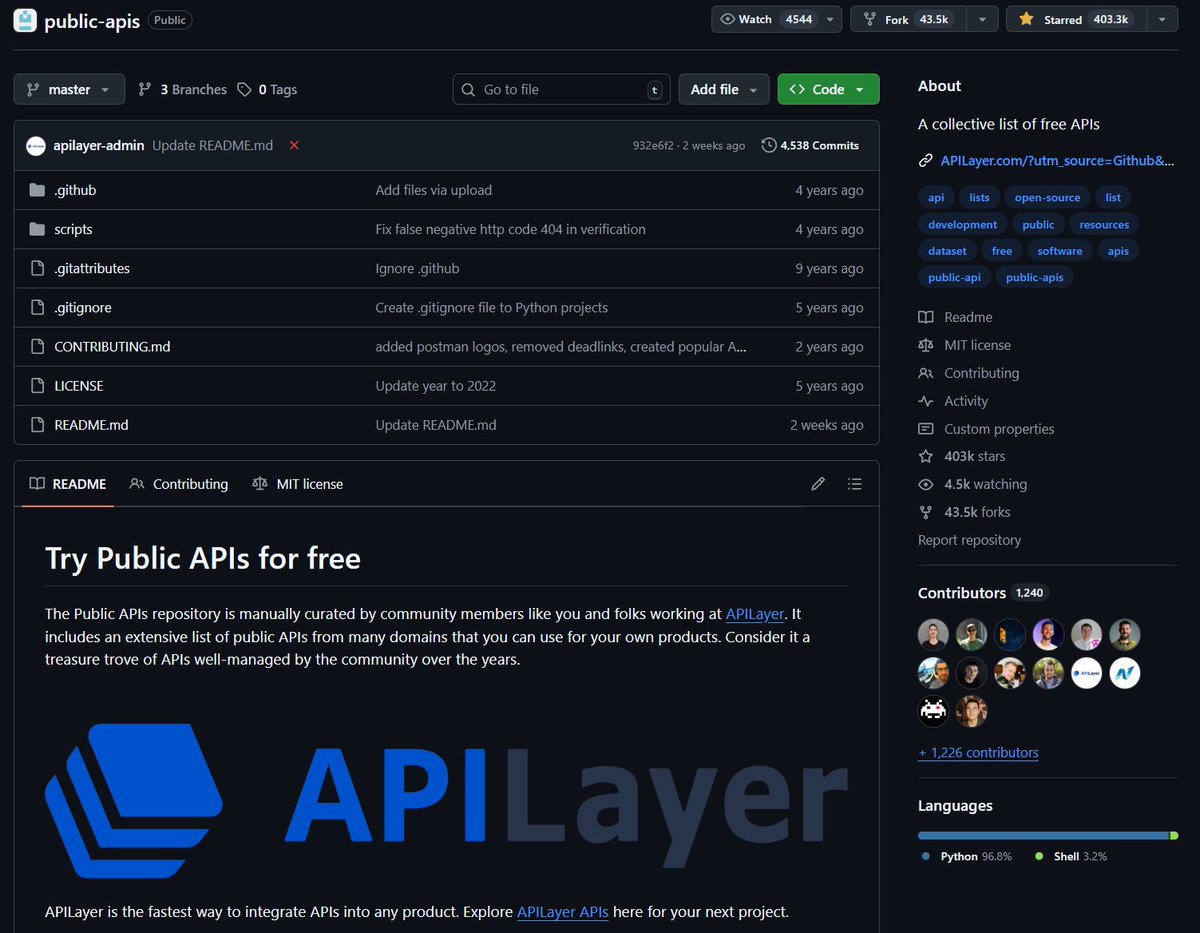Open the Add file dropdown
1200x933 pixels.
[x=724, y=89]
